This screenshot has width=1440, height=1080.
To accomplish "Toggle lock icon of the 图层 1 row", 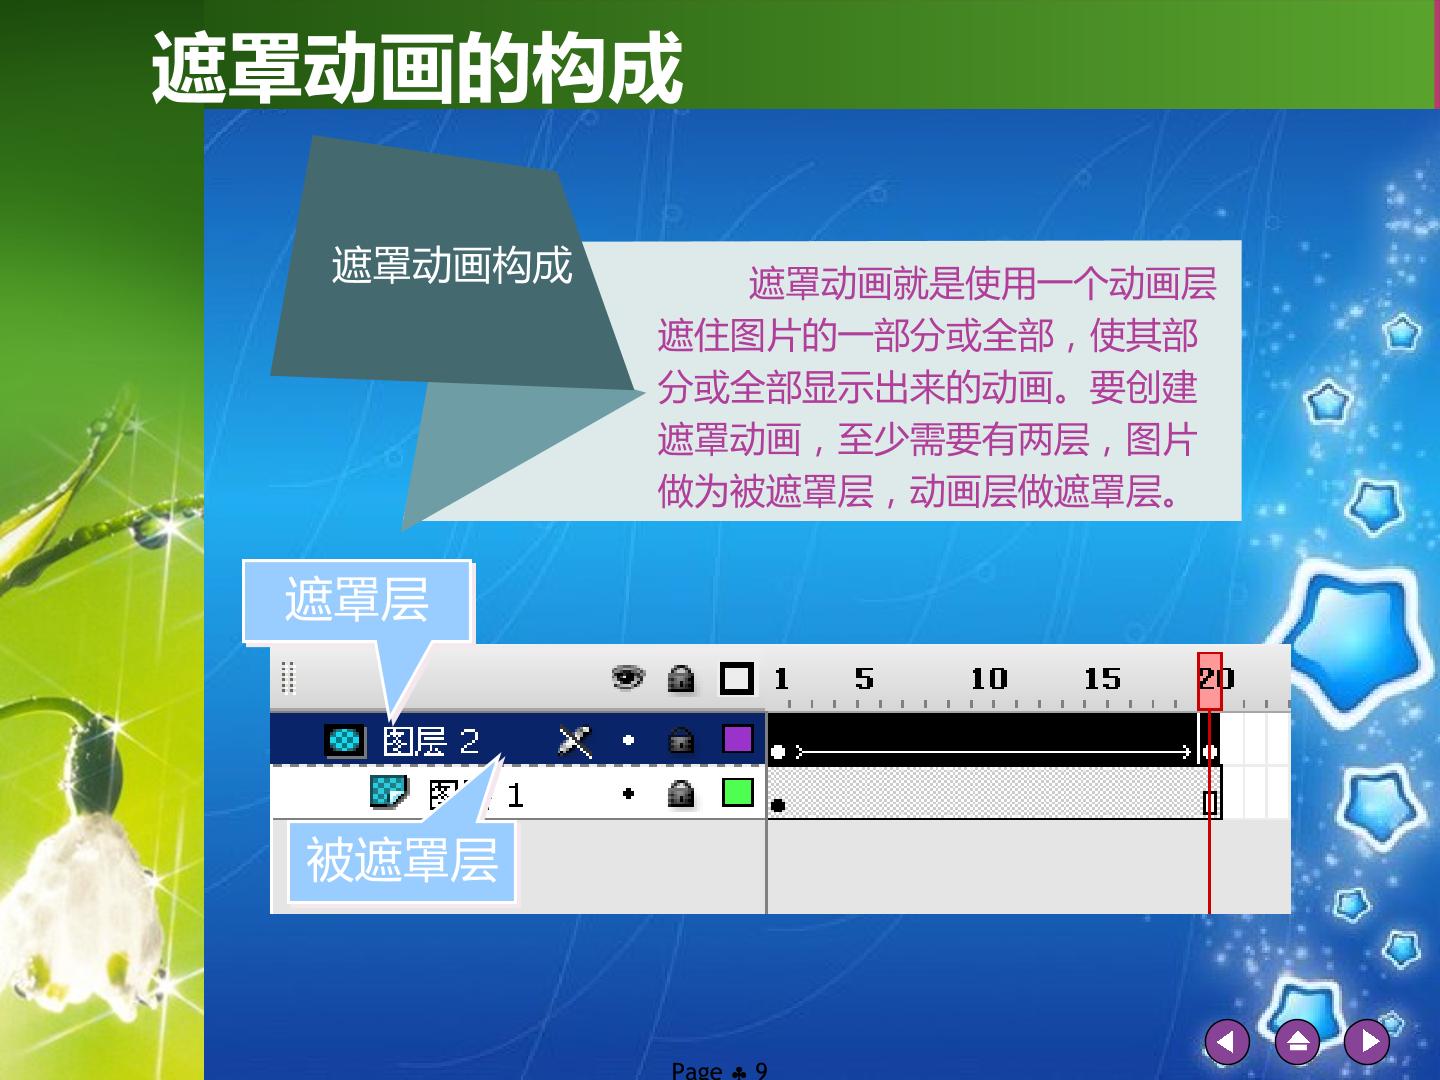I will pos(681,793).
